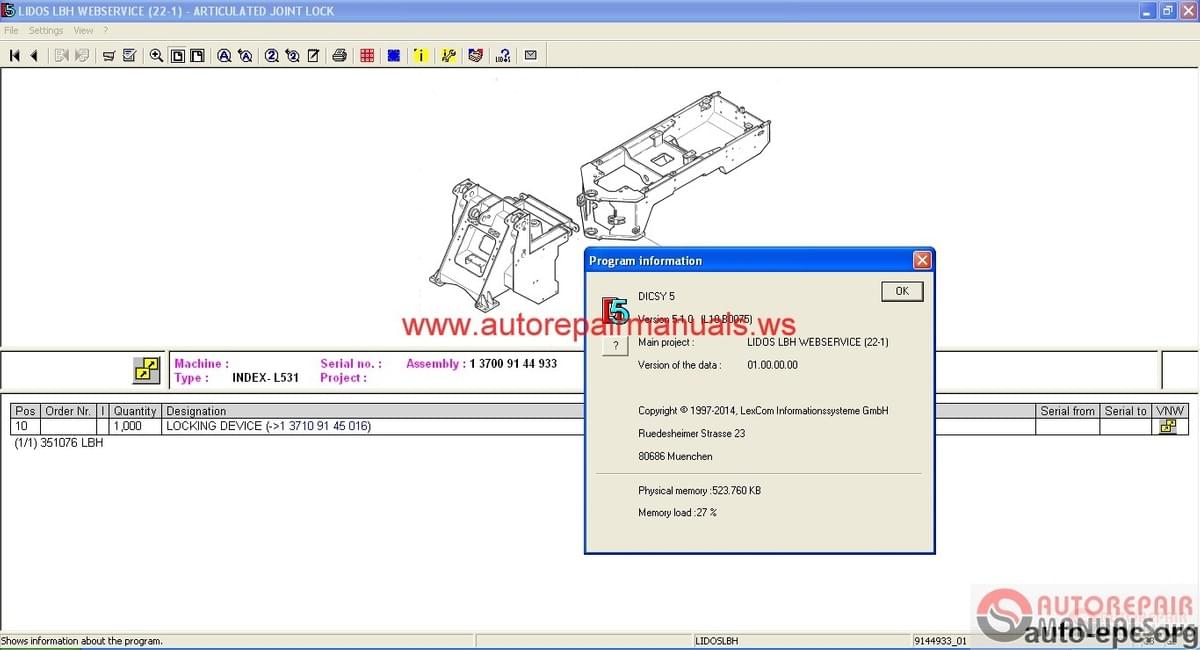Click the circled 2 search icon

pos(272,56)
